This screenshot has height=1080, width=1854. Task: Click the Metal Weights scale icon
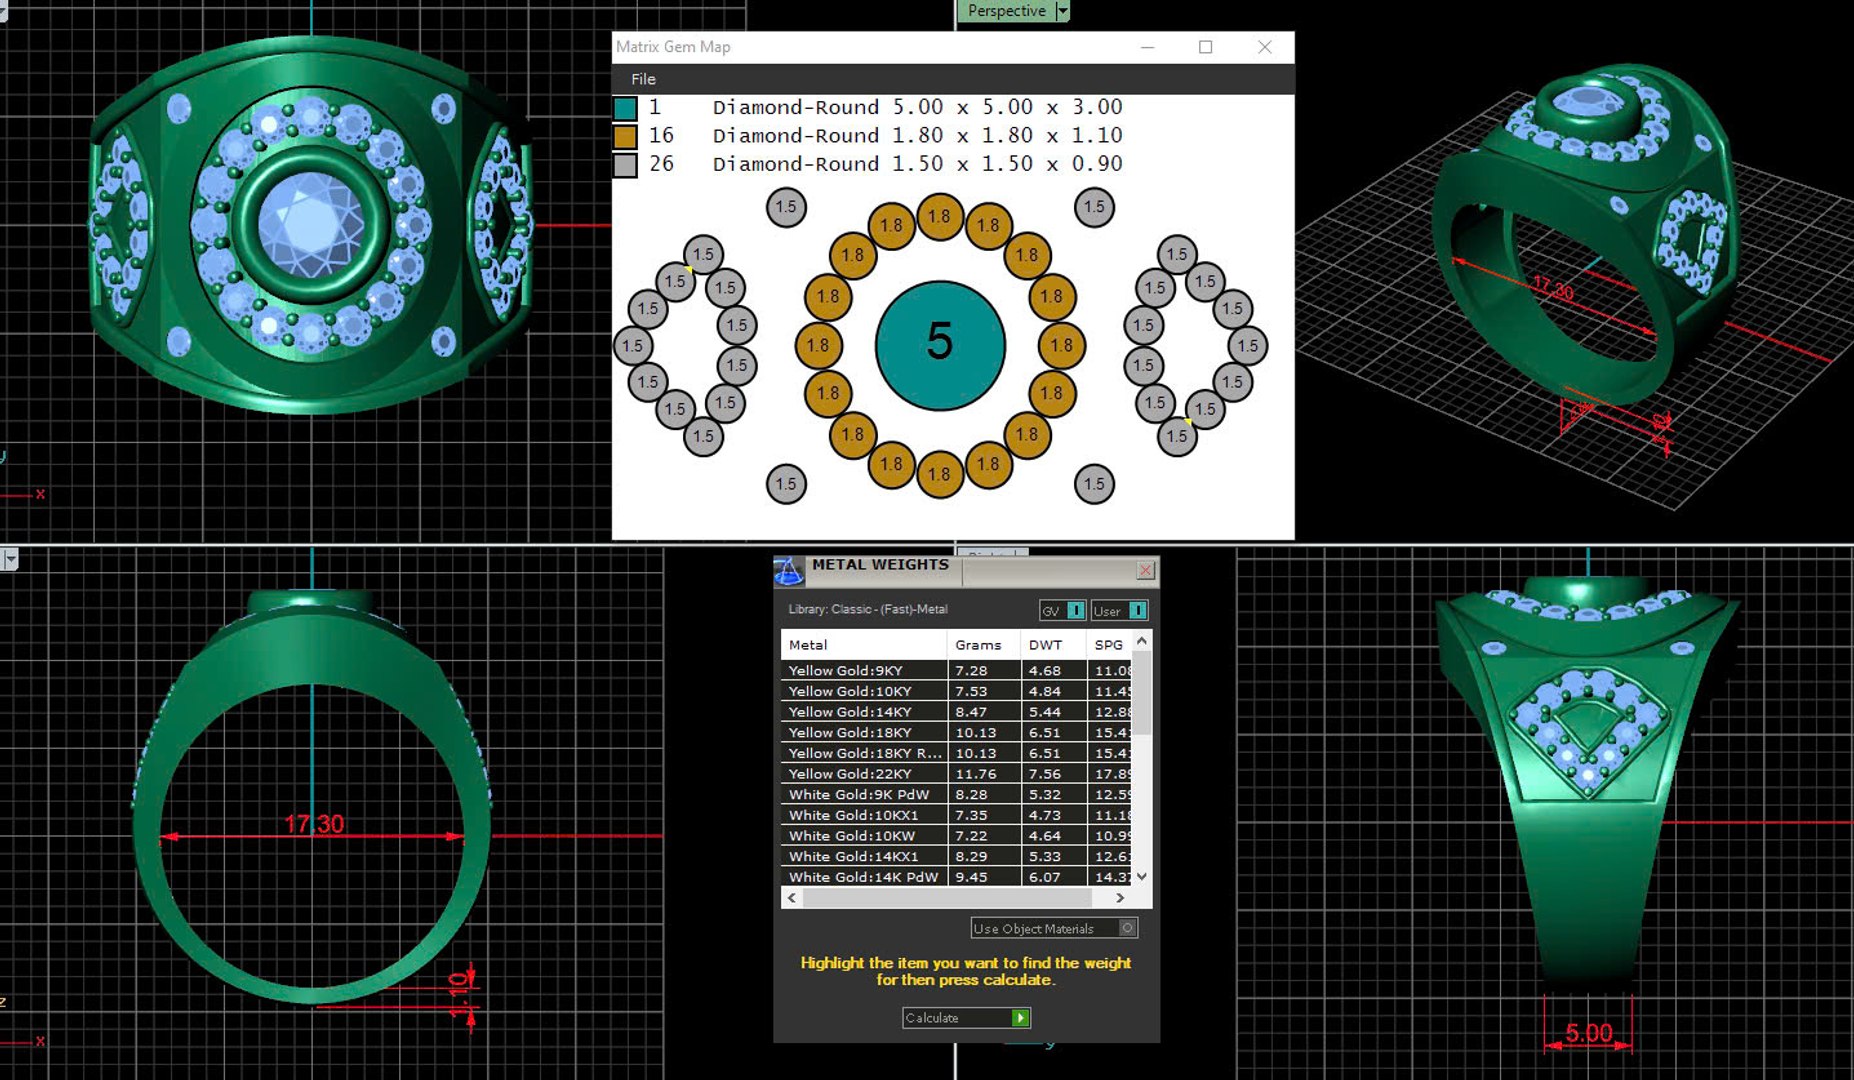[788, 570]
